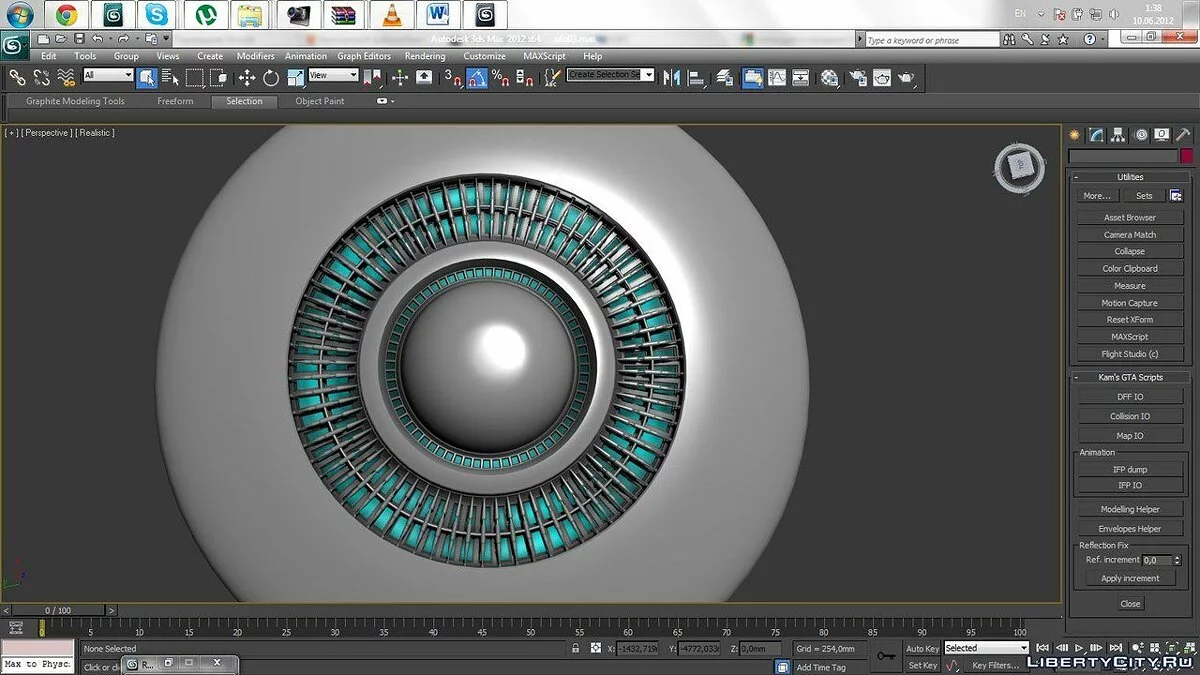Open the Modify panel tab icon
Screen dimensions: 1200x675
point(1096,135)
